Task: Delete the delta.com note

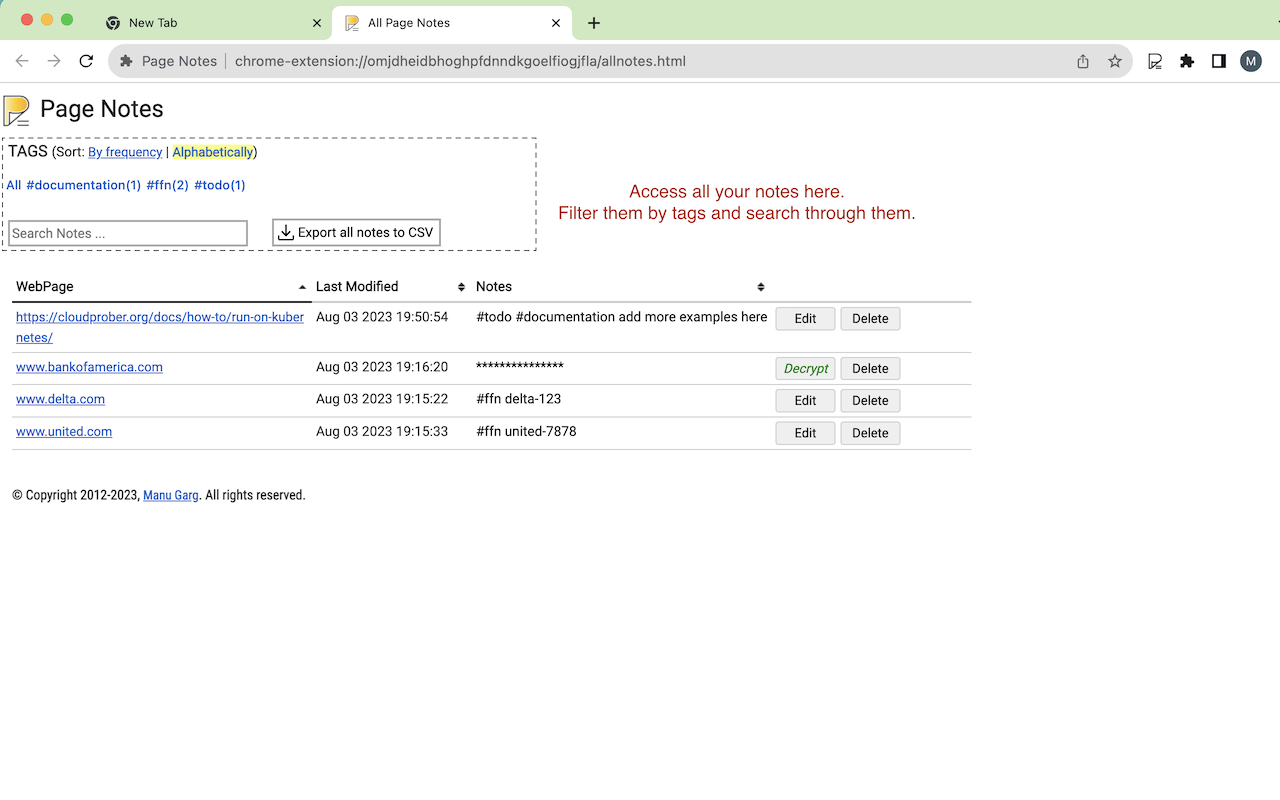Action: (870, 400)
